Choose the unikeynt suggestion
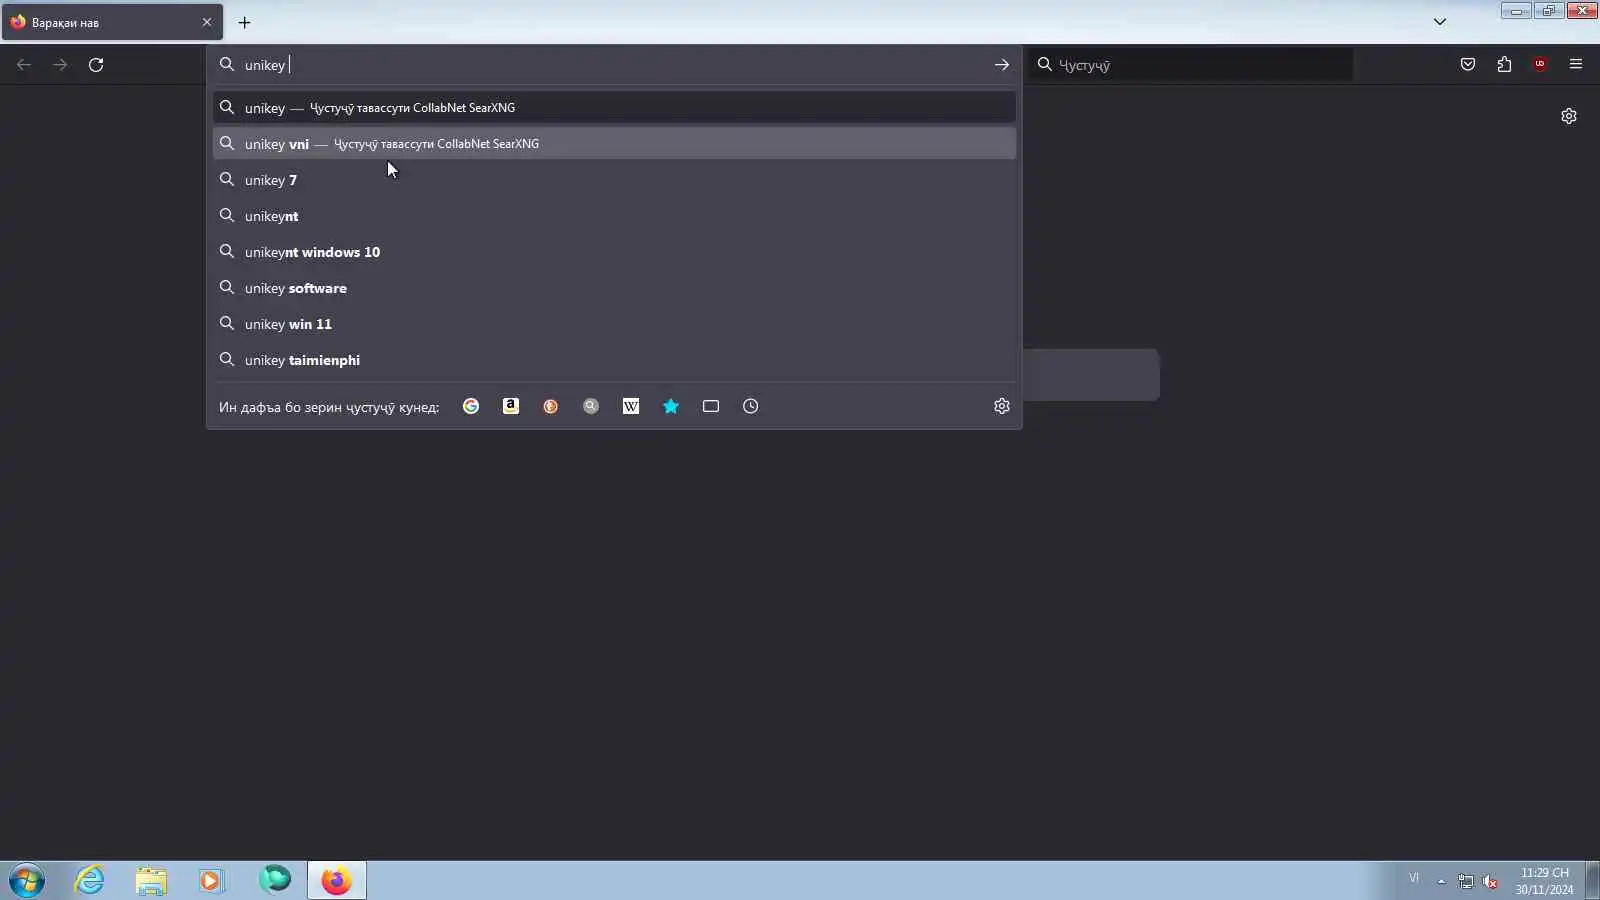The image size is (1600, 900). [614, 216]
